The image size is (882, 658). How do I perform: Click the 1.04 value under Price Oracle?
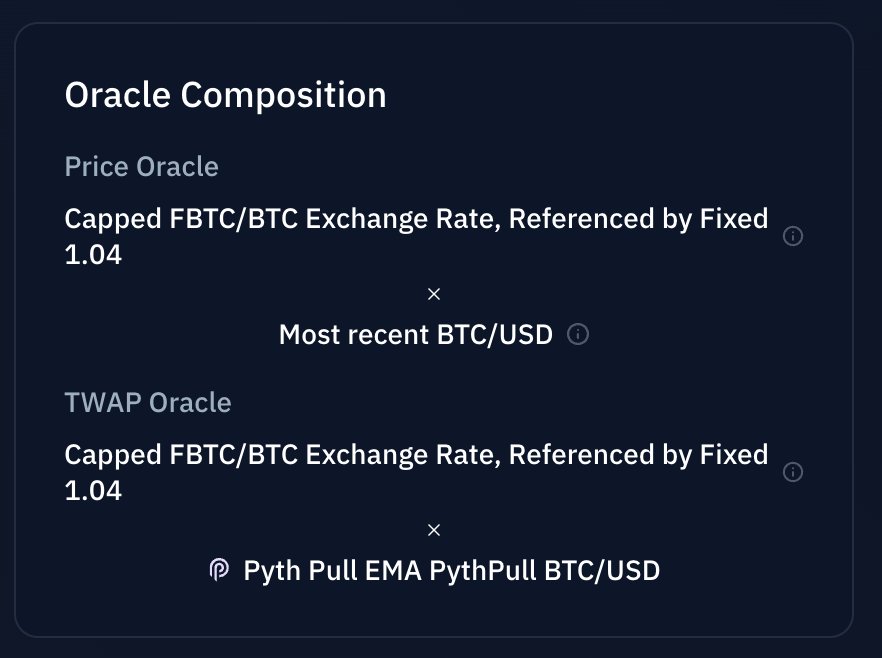click(x=93, y=254)
